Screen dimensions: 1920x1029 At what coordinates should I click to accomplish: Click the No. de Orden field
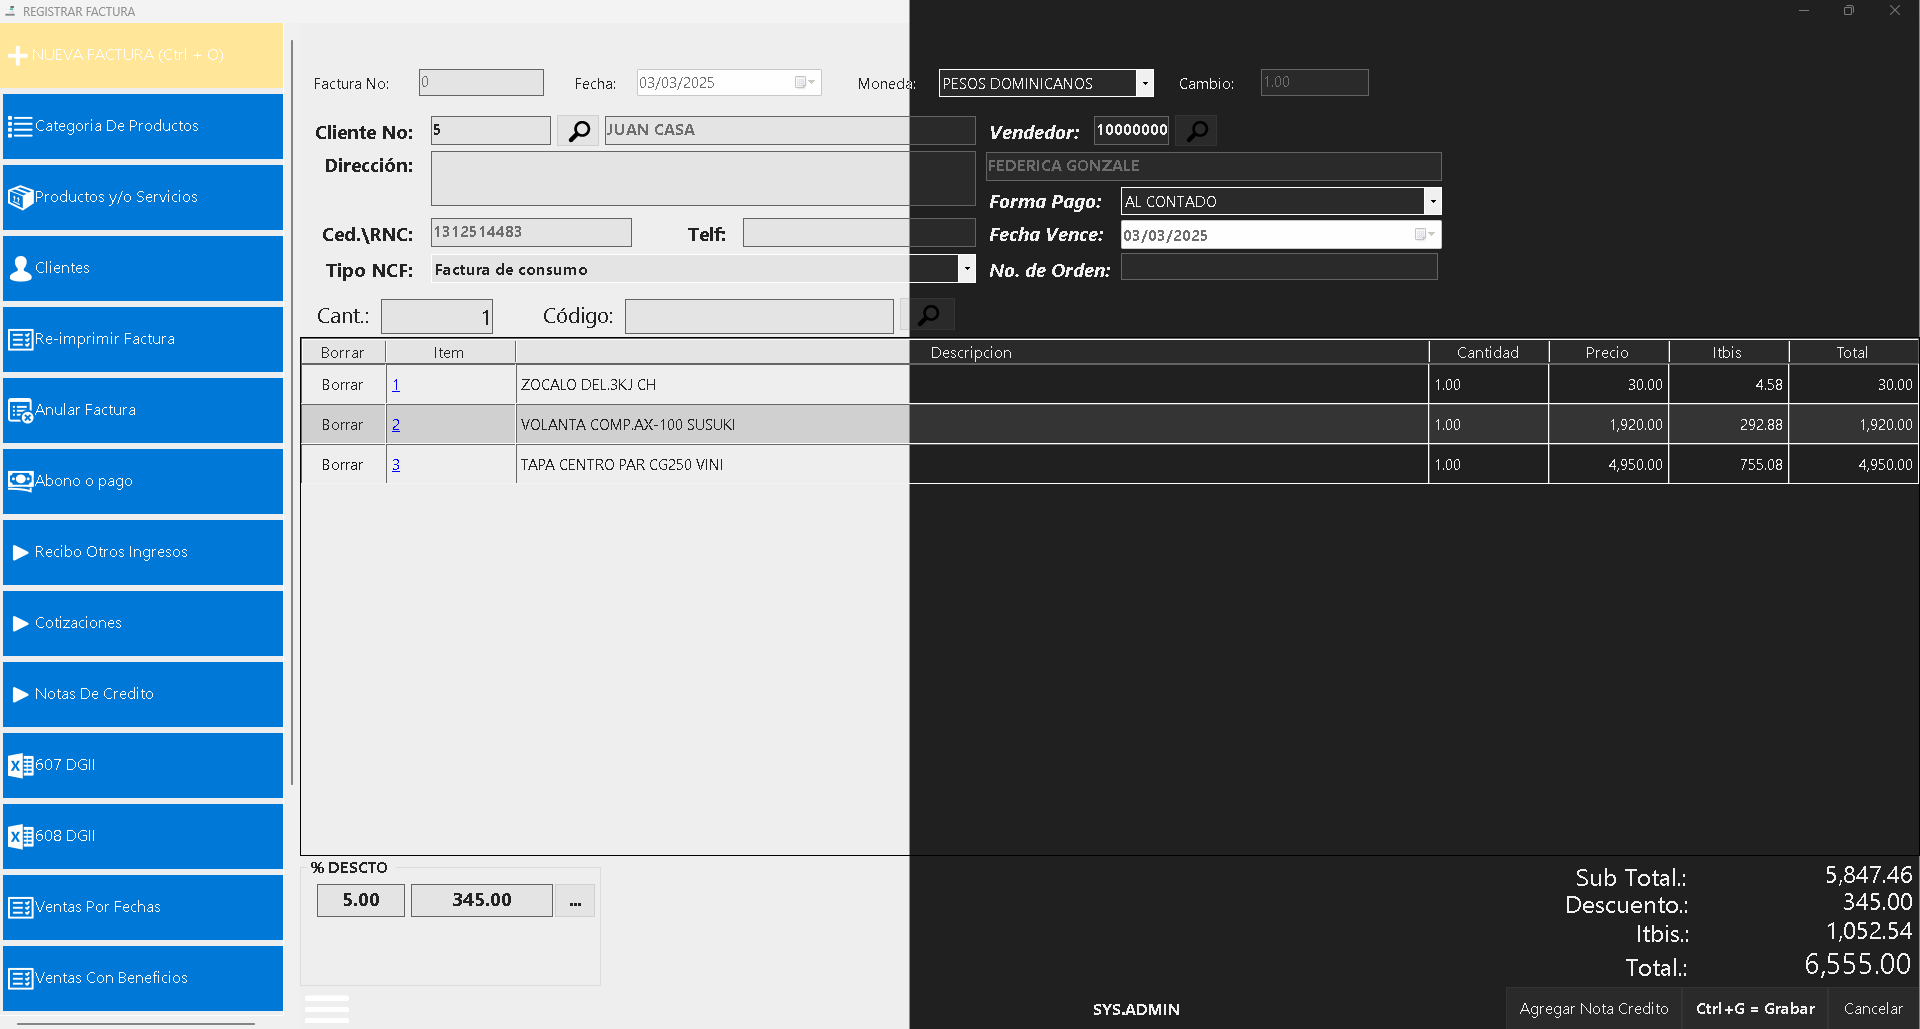1278,268
